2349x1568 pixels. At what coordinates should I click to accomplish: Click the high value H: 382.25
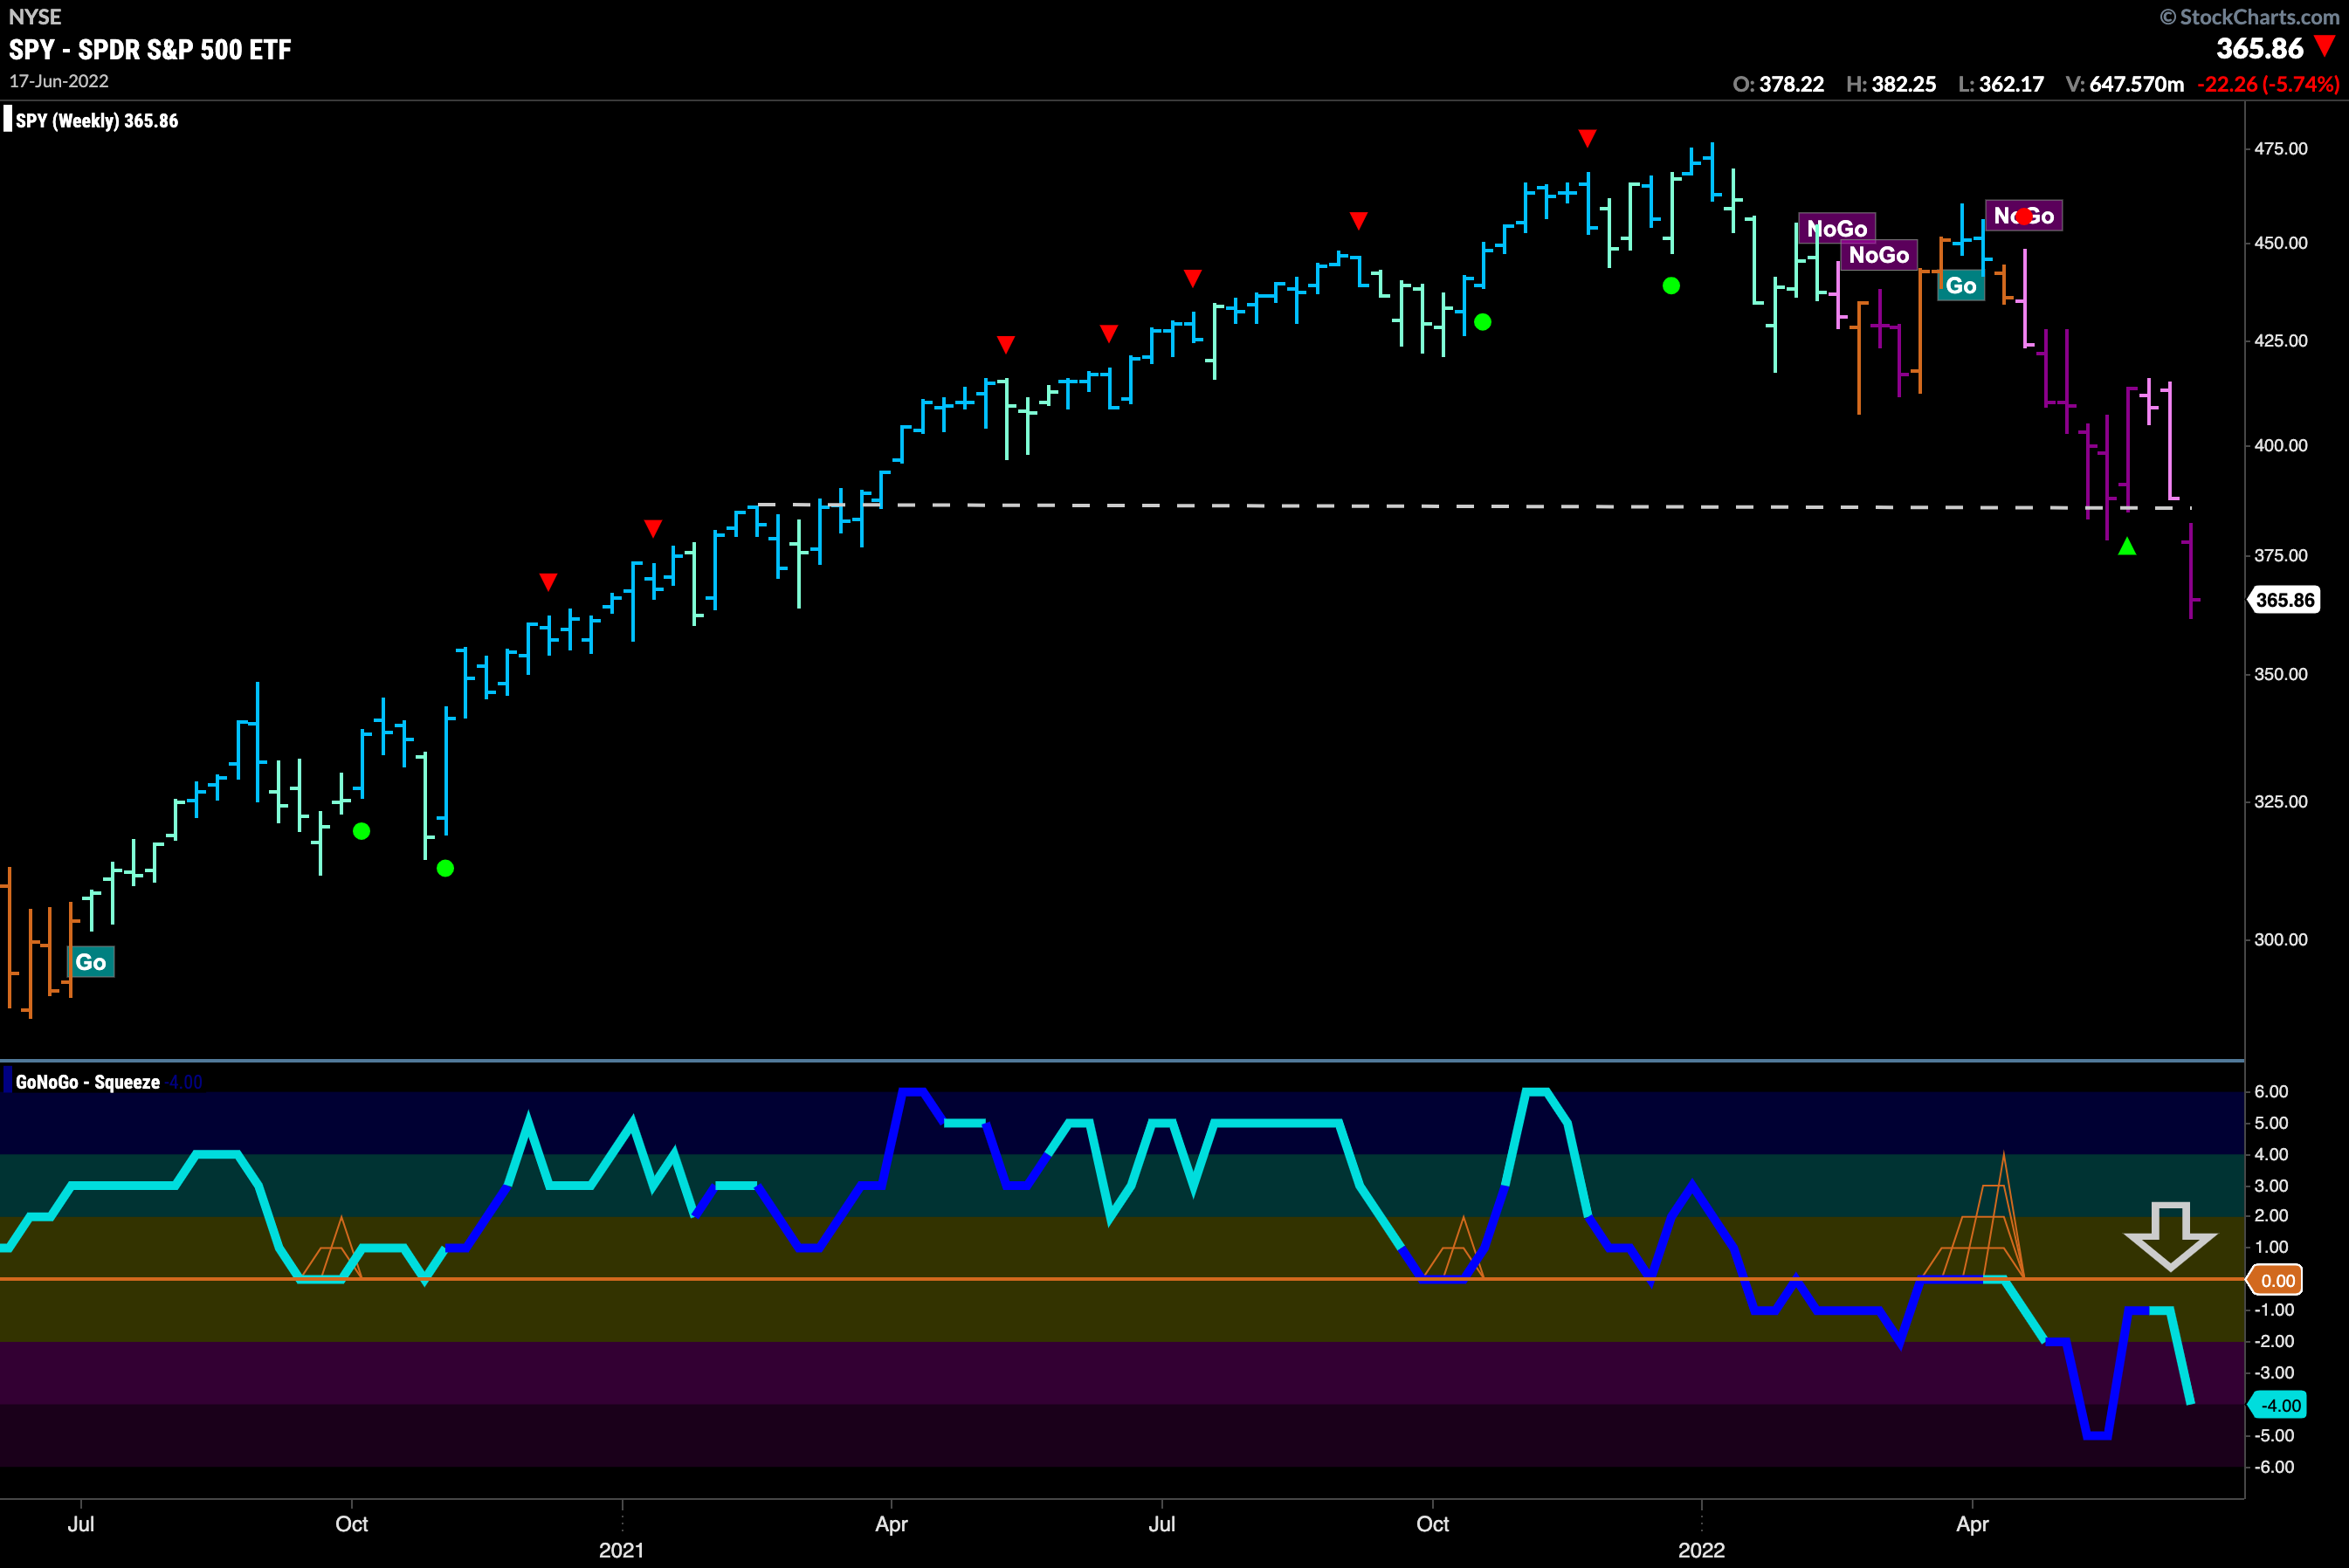[1891, 84]
